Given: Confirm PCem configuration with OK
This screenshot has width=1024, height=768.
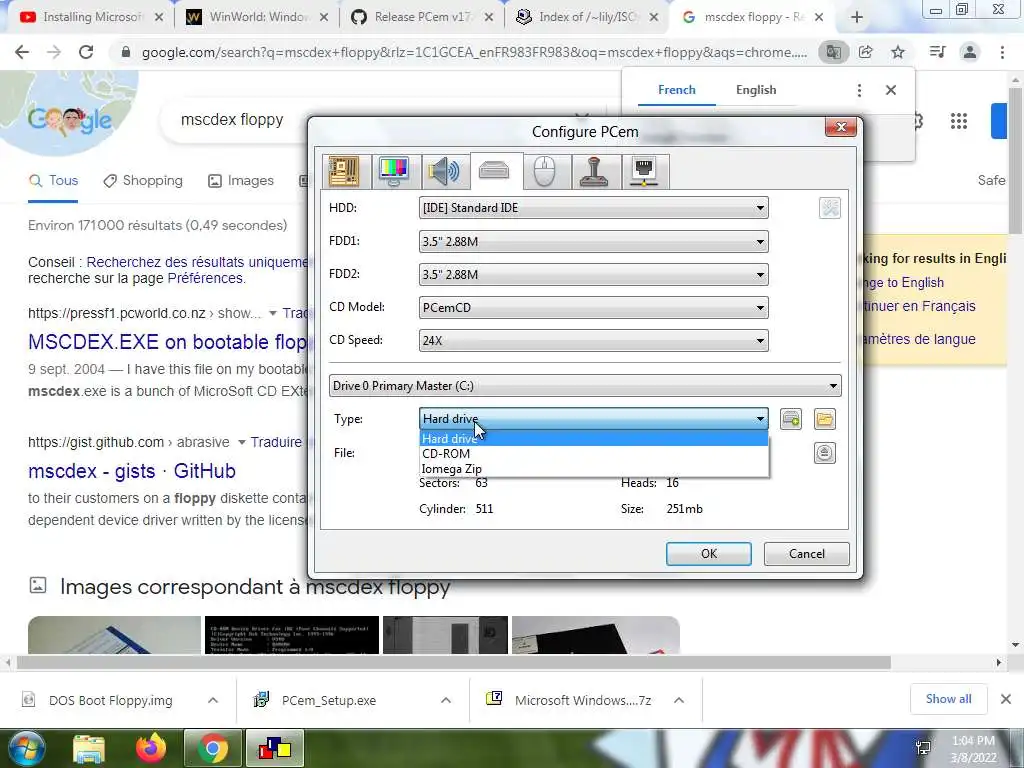Looking at the screenshot, I should click(x=709, y=554).
